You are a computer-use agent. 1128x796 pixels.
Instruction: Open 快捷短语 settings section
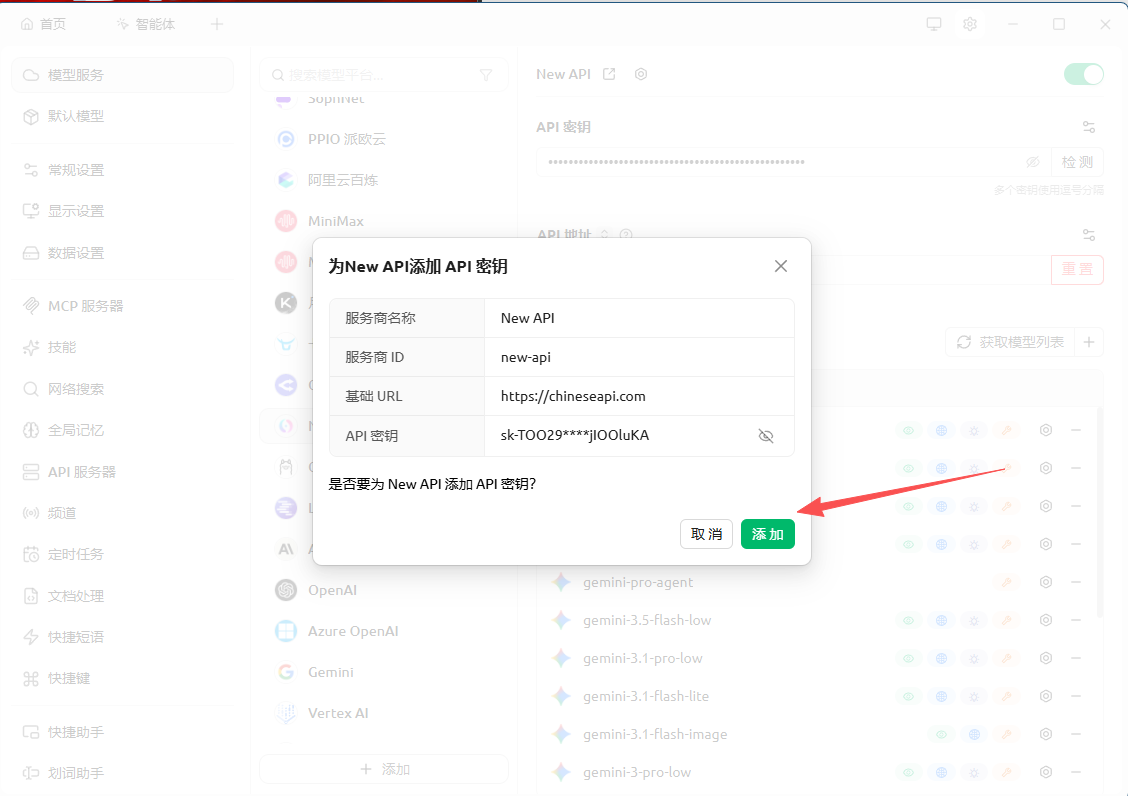tap(122, 637)
